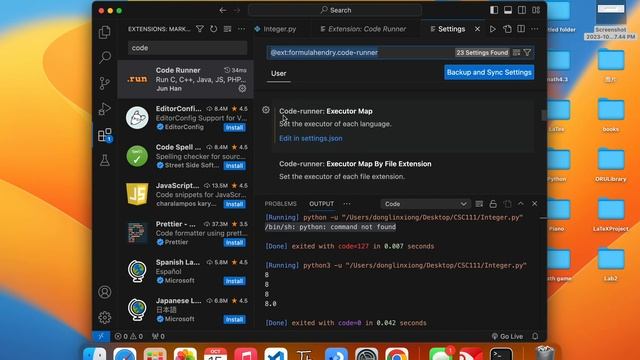Open errors and warnings status item
Image resolution: width=640 pixels, height=360 pixels.
(x=129, y=336)
